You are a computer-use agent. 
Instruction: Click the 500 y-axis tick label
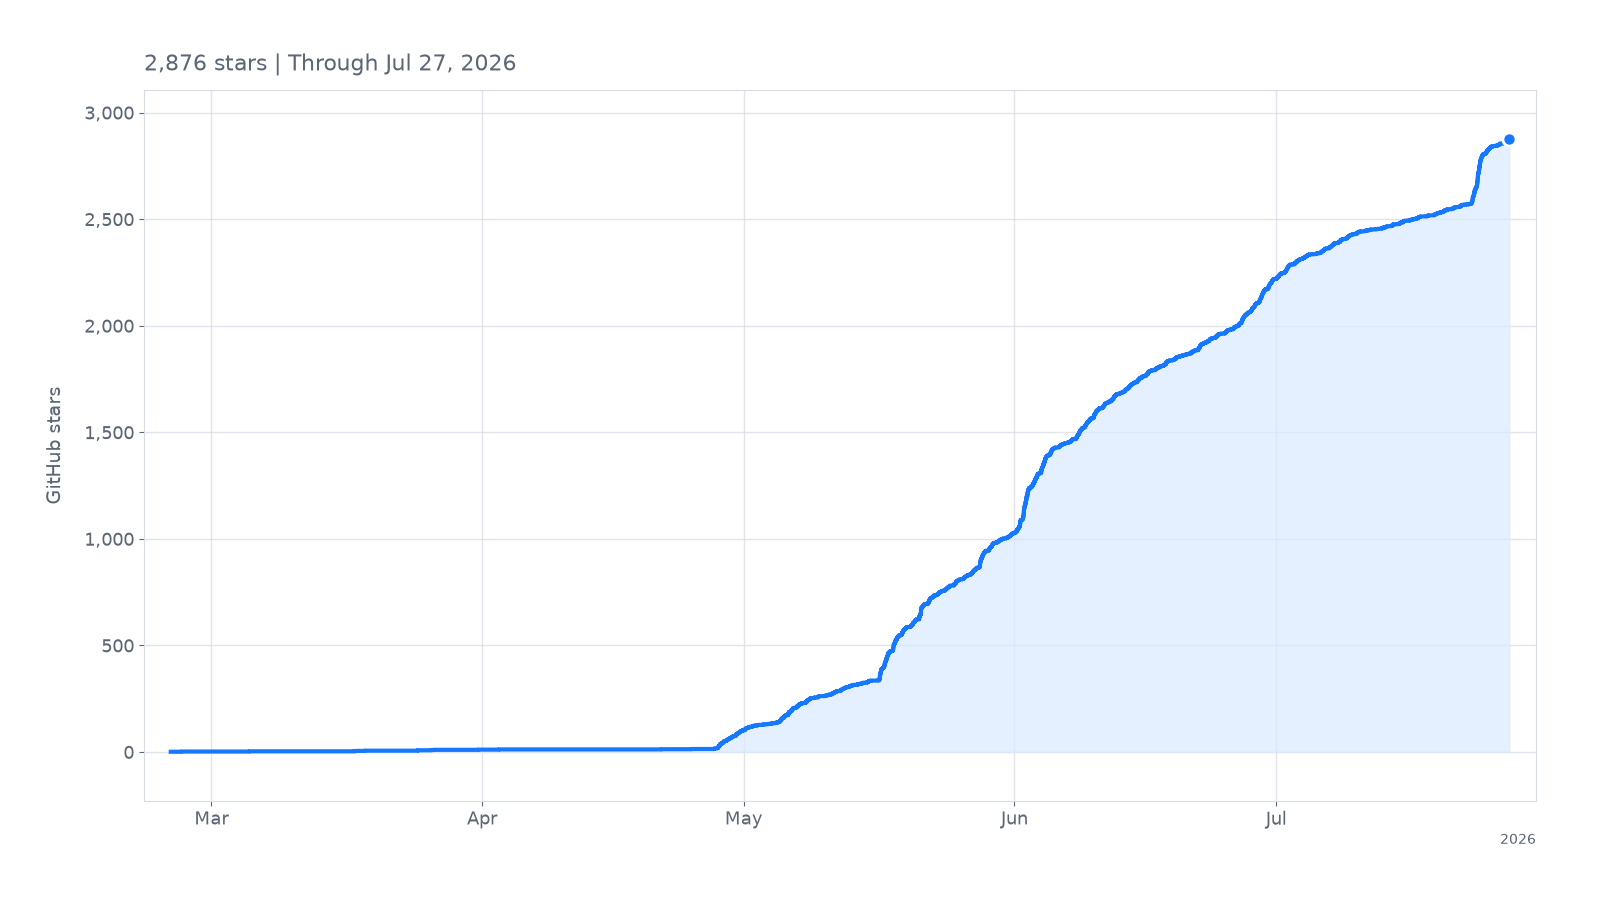pos(119,645)
